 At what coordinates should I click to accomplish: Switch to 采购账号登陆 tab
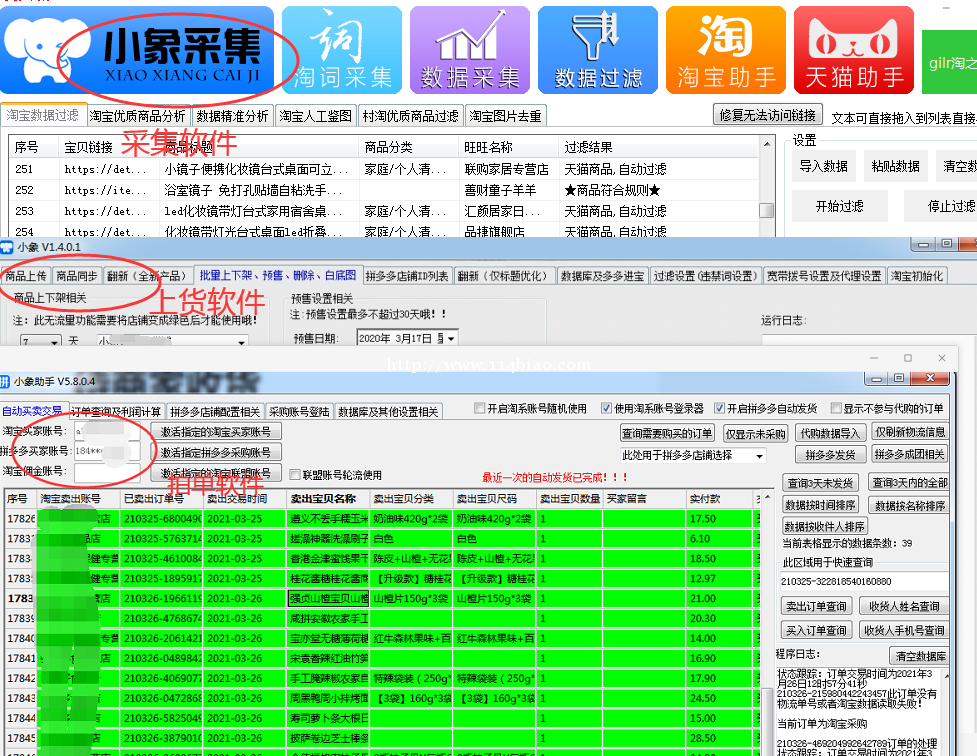[299, 411]
